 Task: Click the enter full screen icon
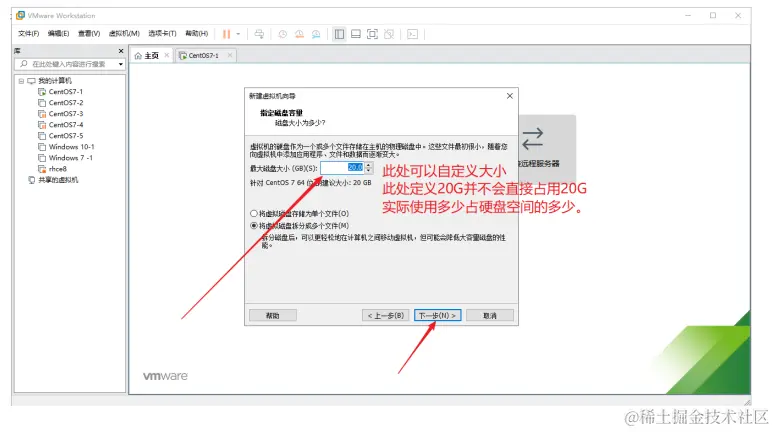[x=372, y=34]
